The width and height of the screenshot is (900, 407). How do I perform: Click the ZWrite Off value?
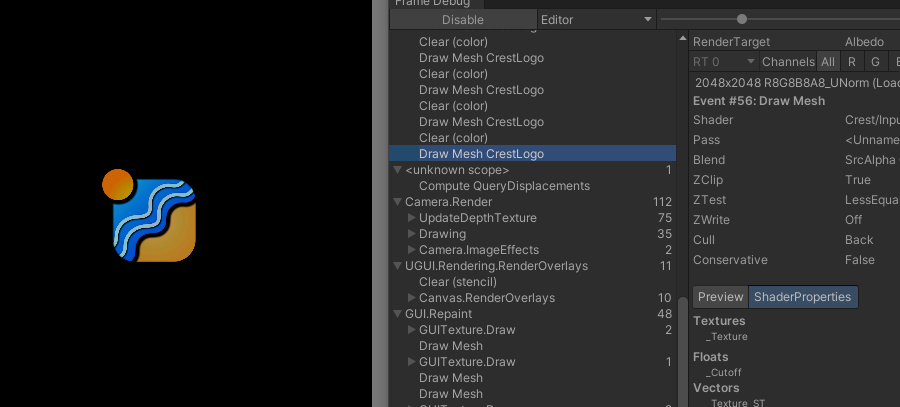pyautogui.click(x=853, y=220)
